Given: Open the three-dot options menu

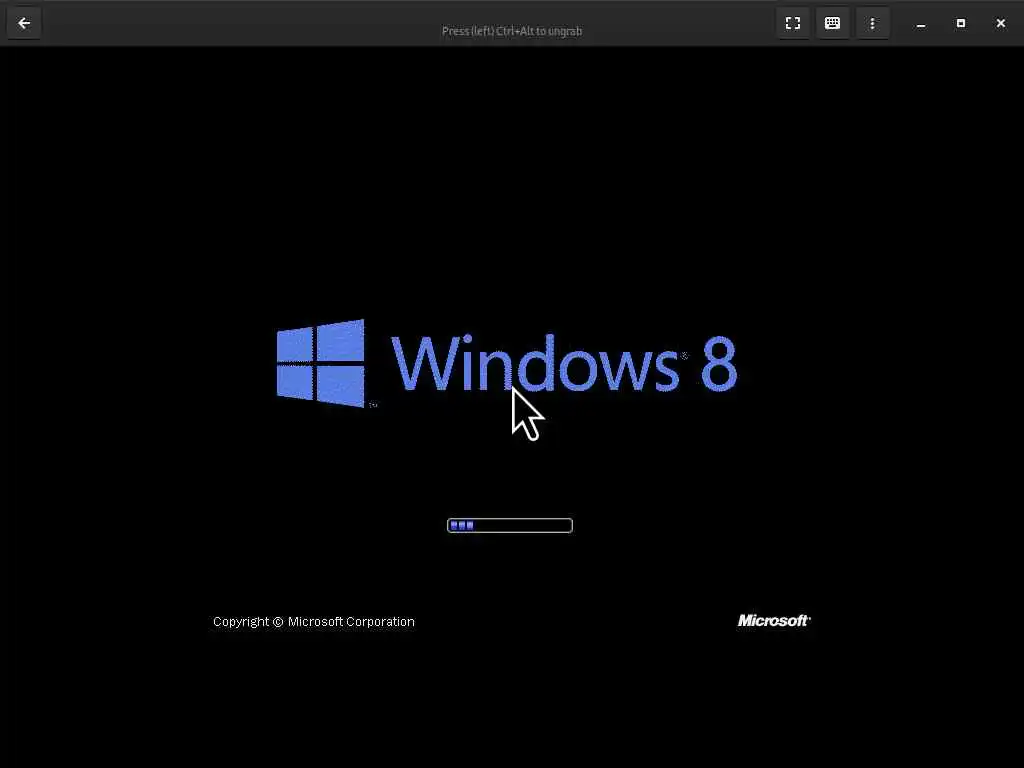Looking at the screenshot, I should click(872, 24).
